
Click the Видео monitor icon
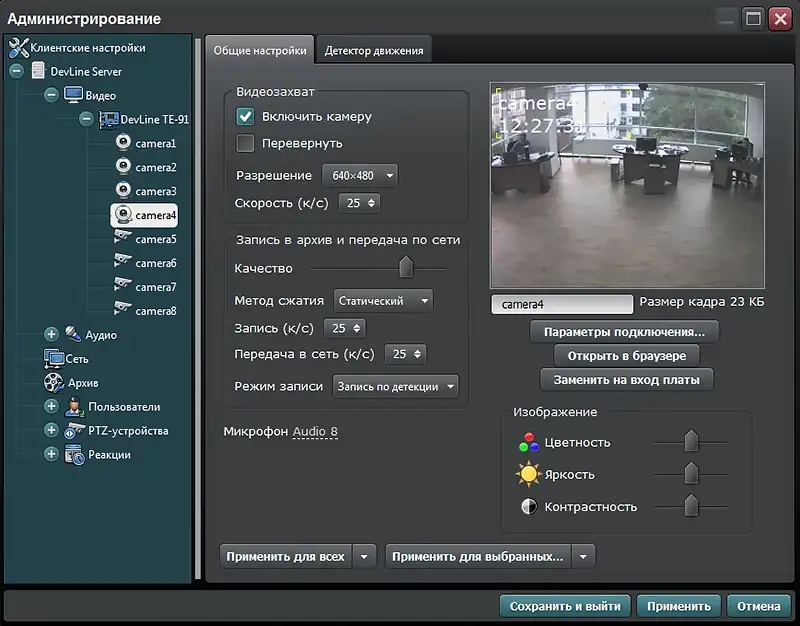click(73, 94)
